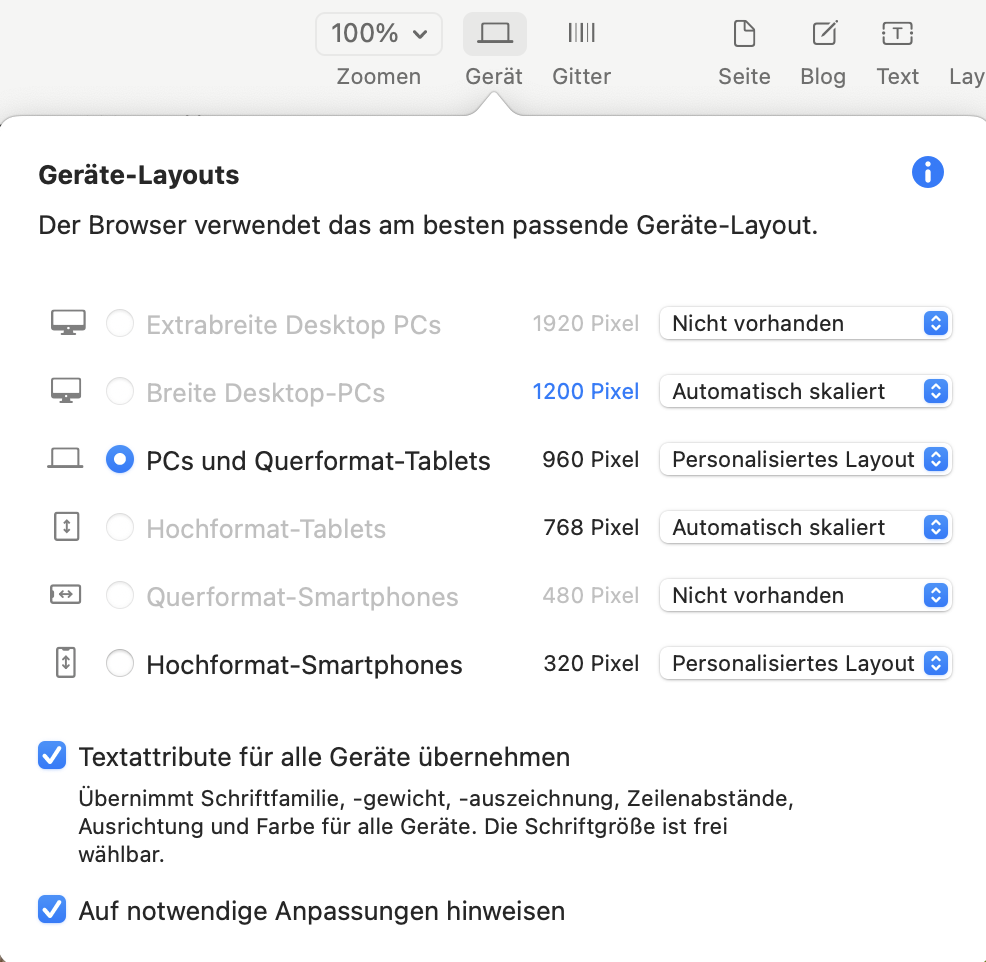Open the blue info icon

(x=928, y=173)
